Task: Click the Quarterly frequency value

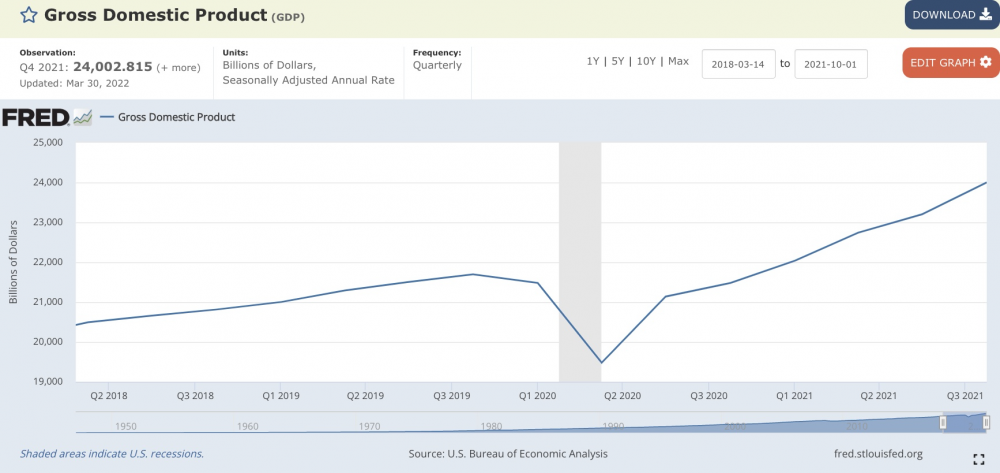Action: pyautogui.click(x=438, y=65)
